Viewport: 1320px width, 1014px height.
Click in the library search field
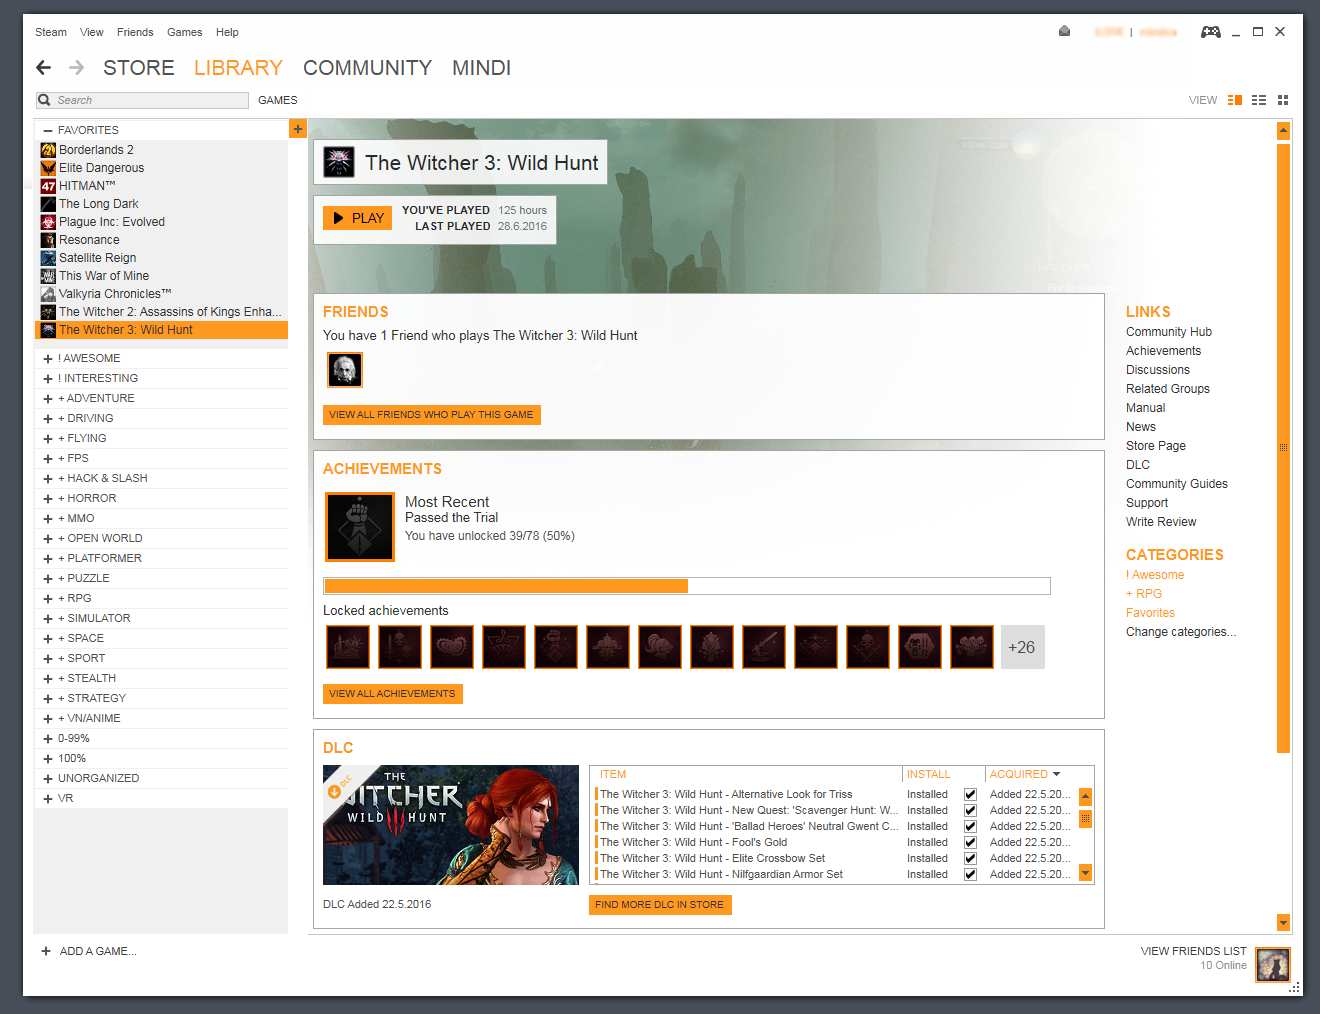(142, 100)
